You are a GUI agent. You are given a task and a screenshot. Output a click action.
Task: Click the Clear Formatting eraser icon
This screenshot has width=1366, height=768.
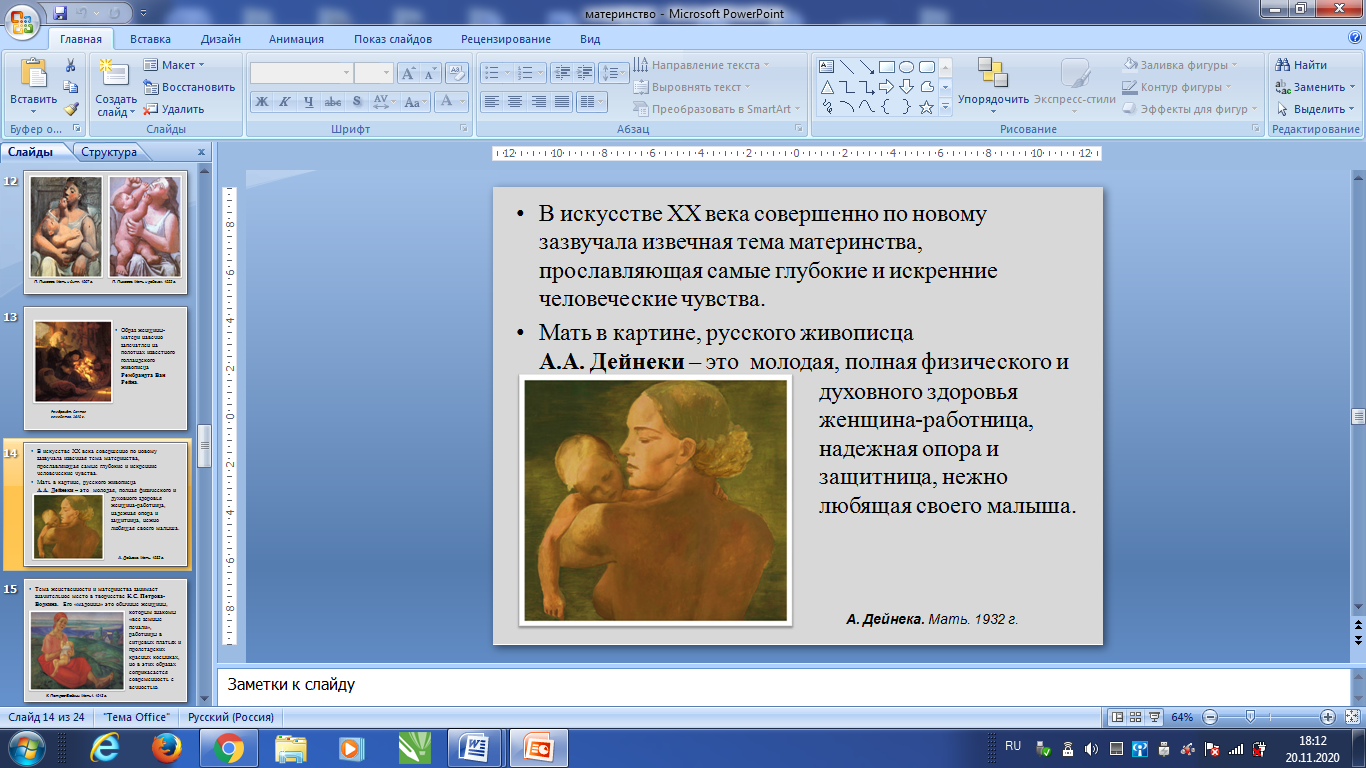457,73
